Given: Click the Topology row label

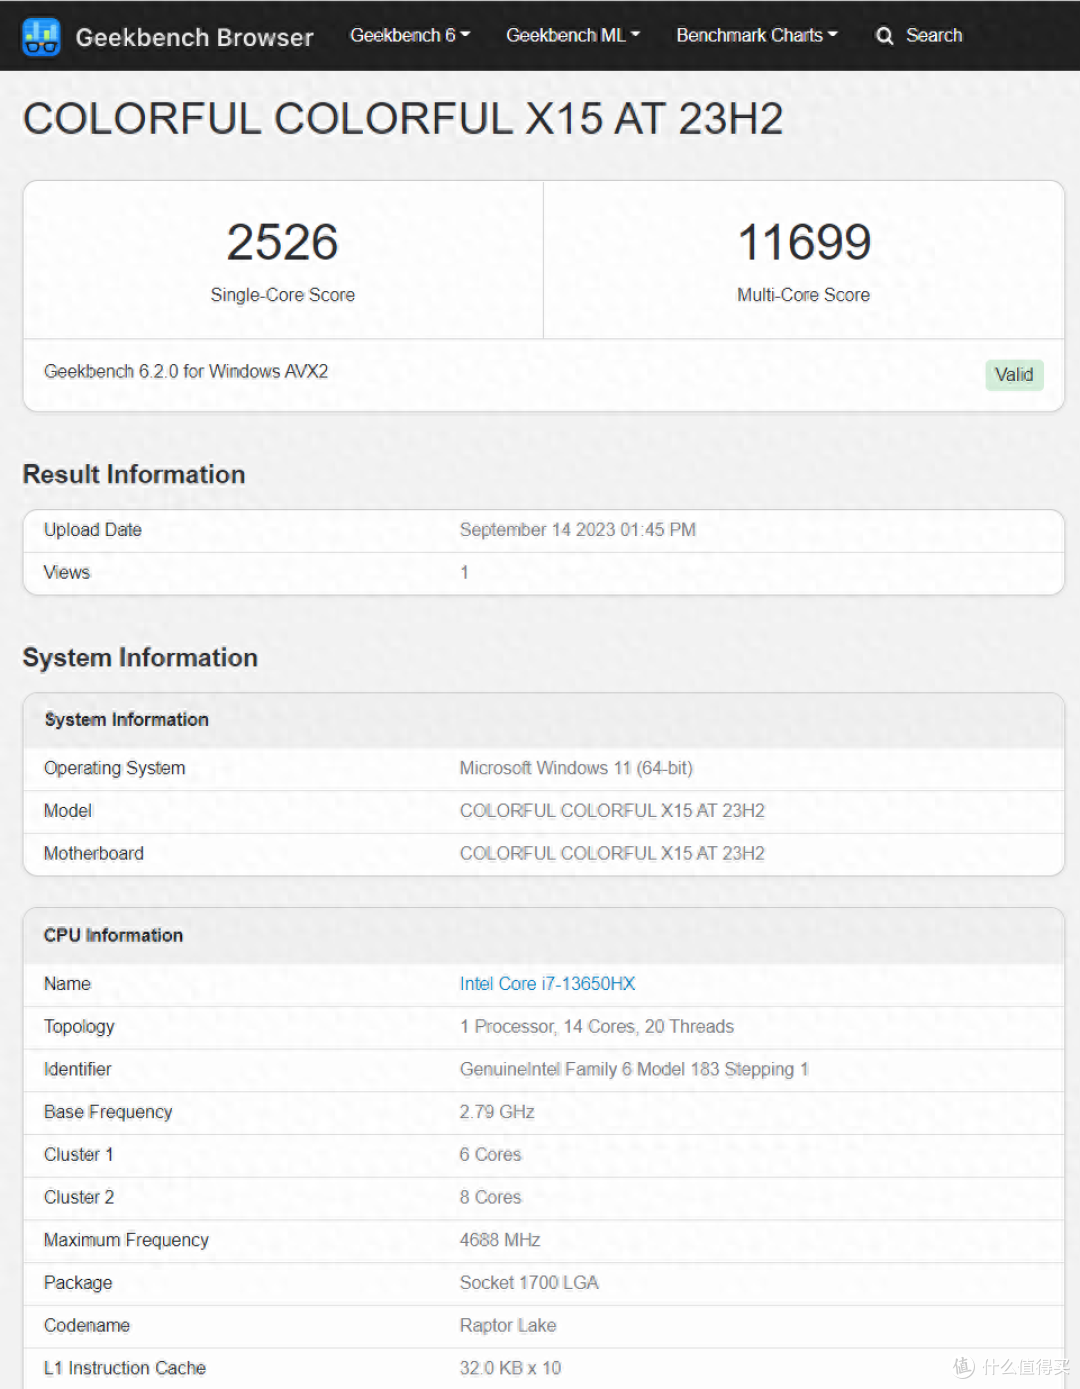Looking at the screenshot, I should (79, 1027).
